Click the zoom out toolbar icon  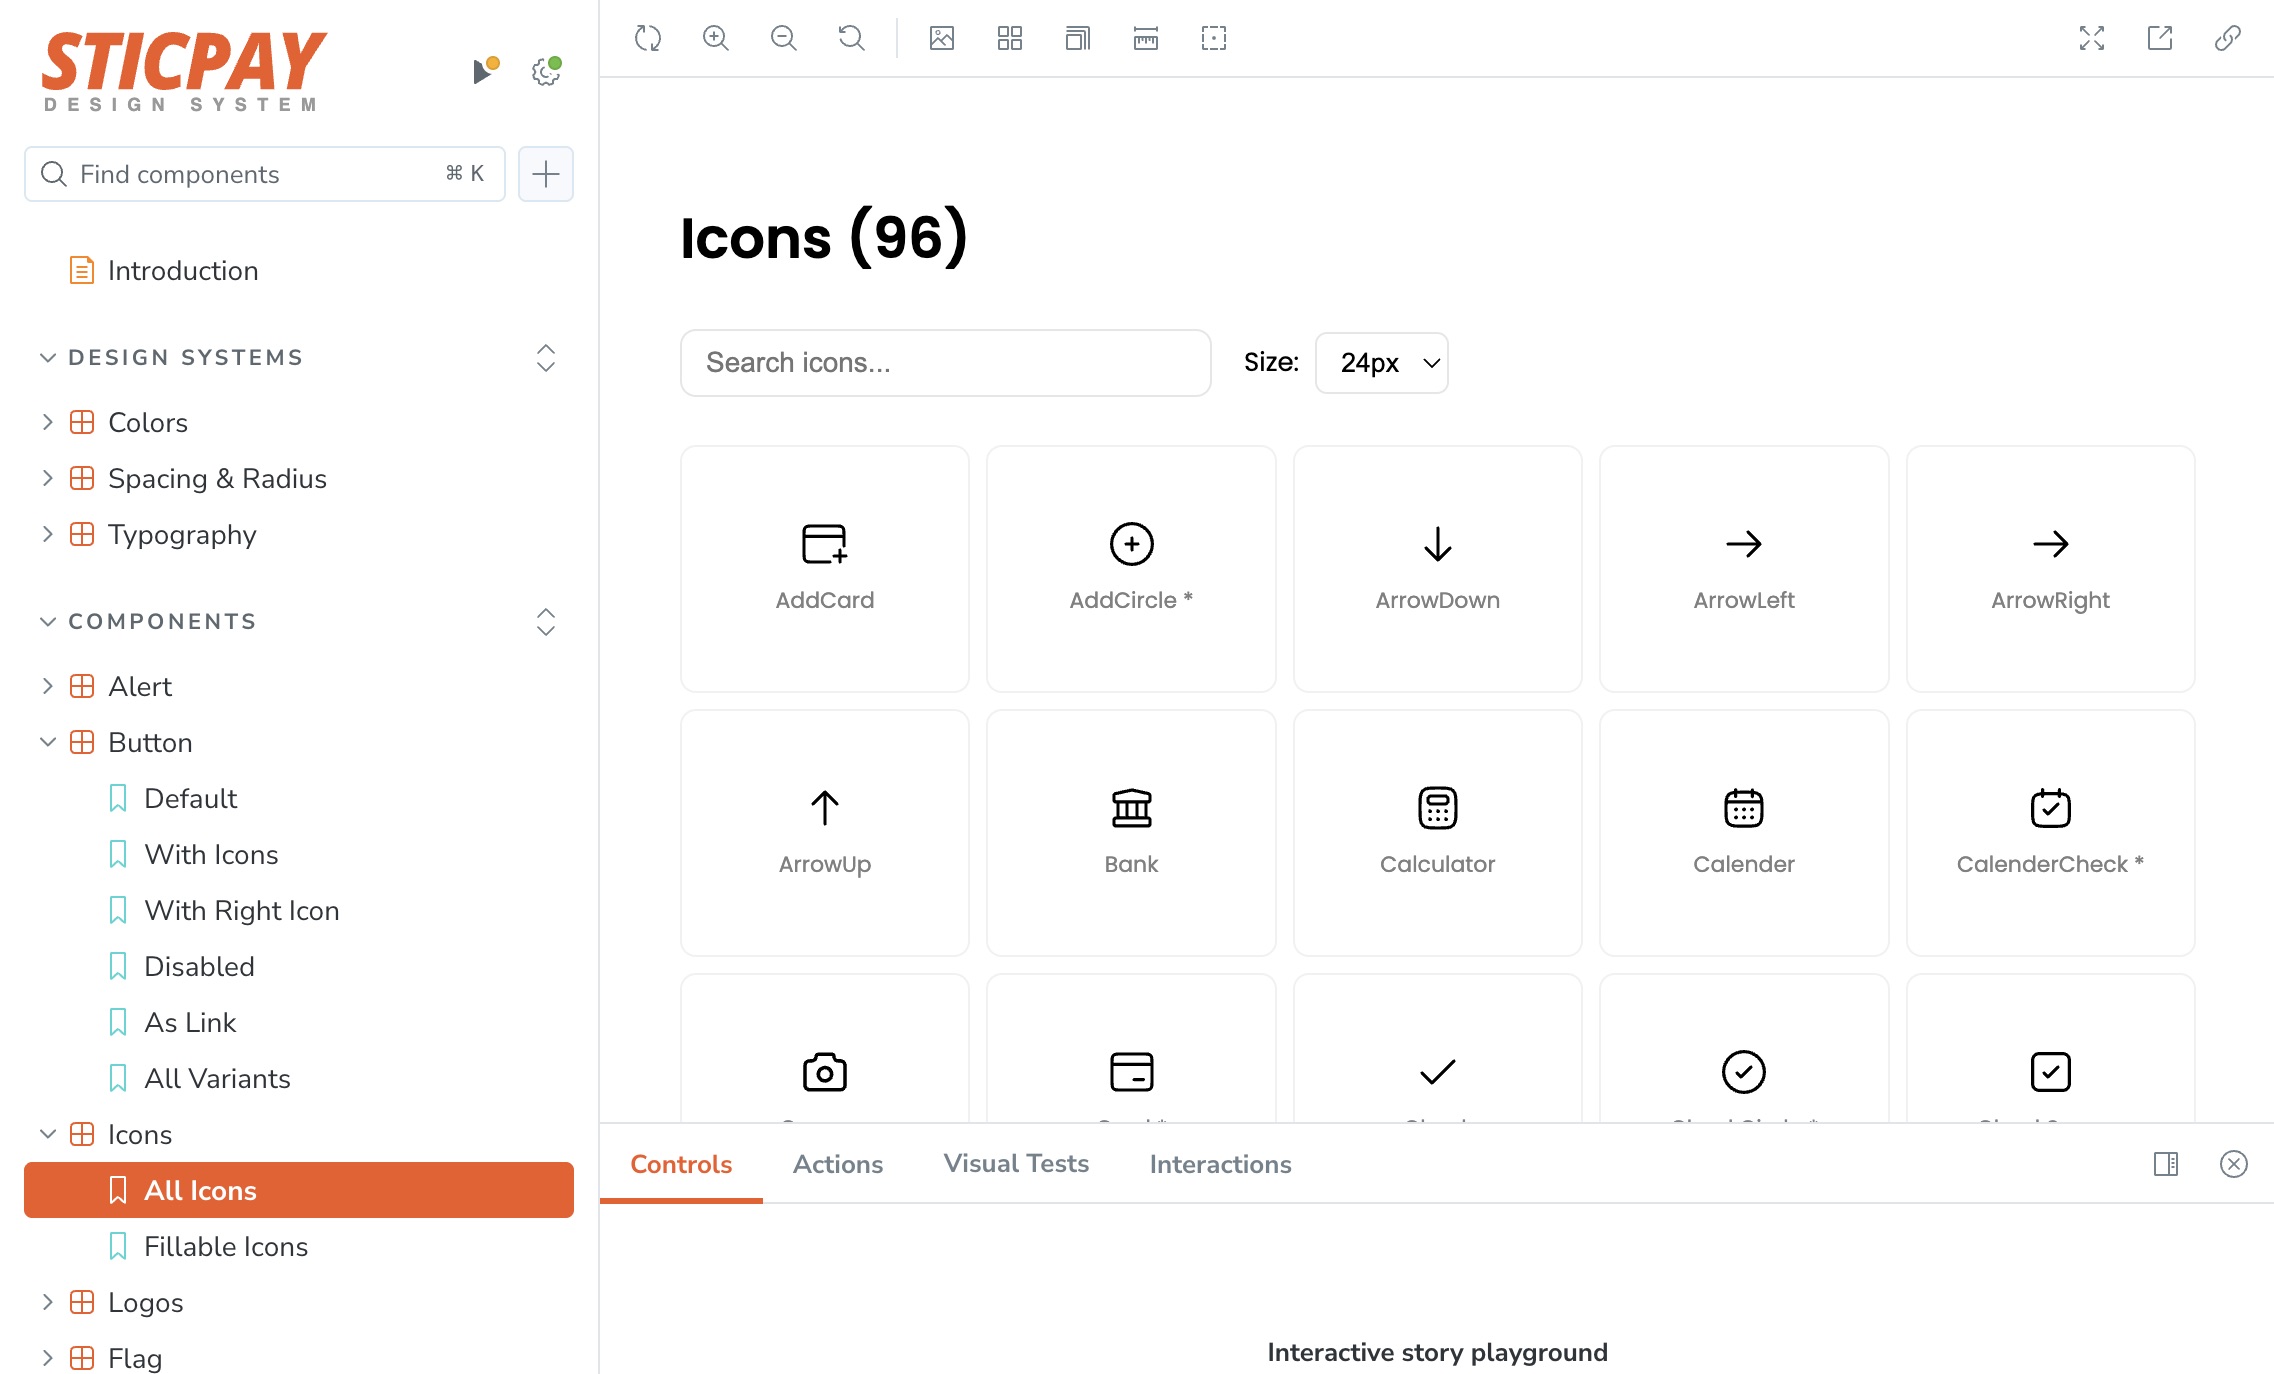783,39
